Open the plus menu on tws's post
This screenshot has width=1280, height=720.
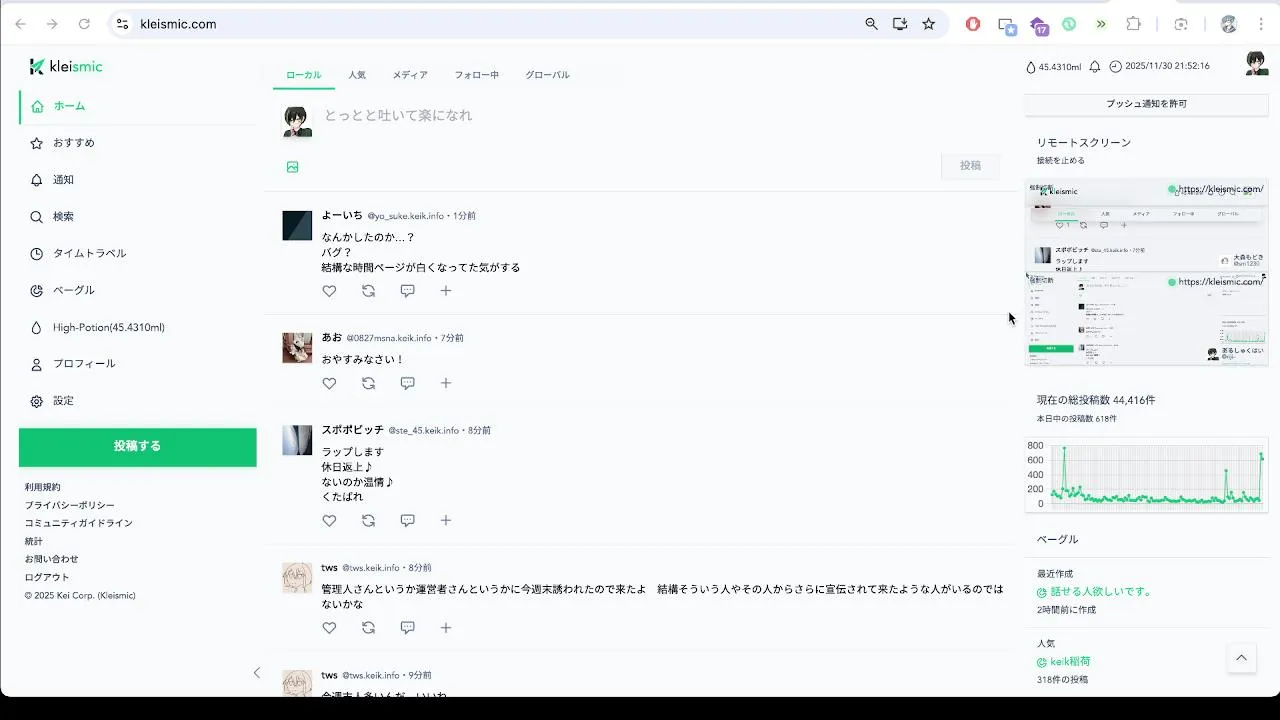click(446, 628)
